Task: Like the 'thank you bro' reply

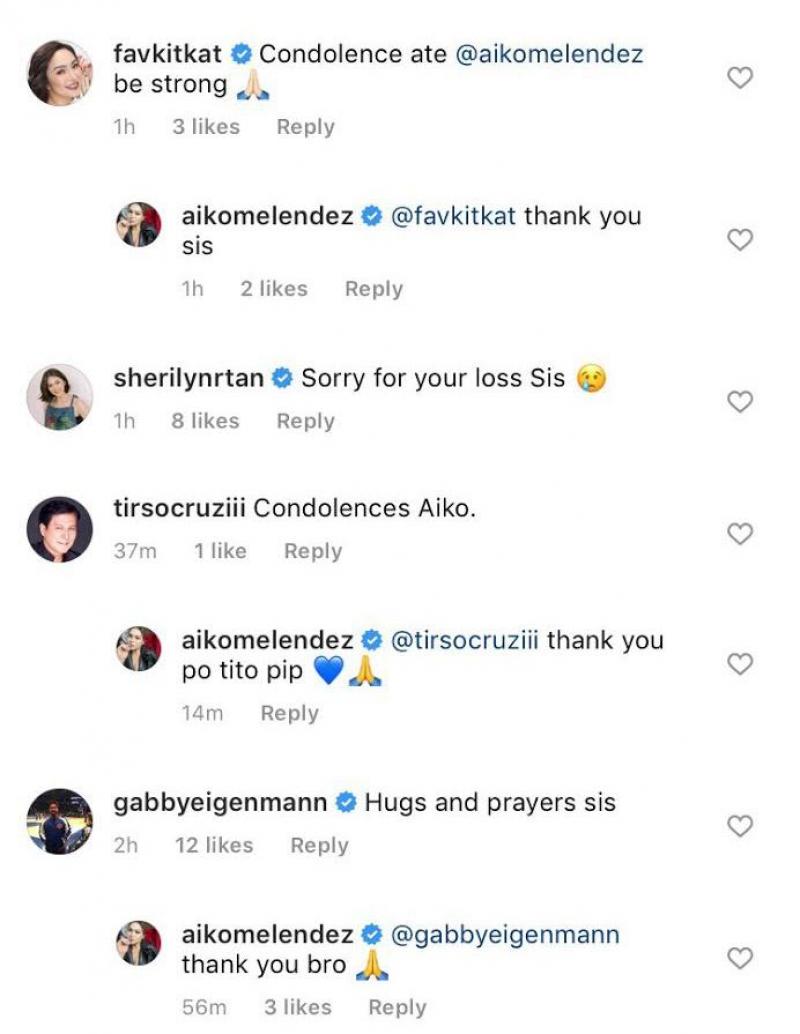Action: pyautogui.click(x=739, y=958)
